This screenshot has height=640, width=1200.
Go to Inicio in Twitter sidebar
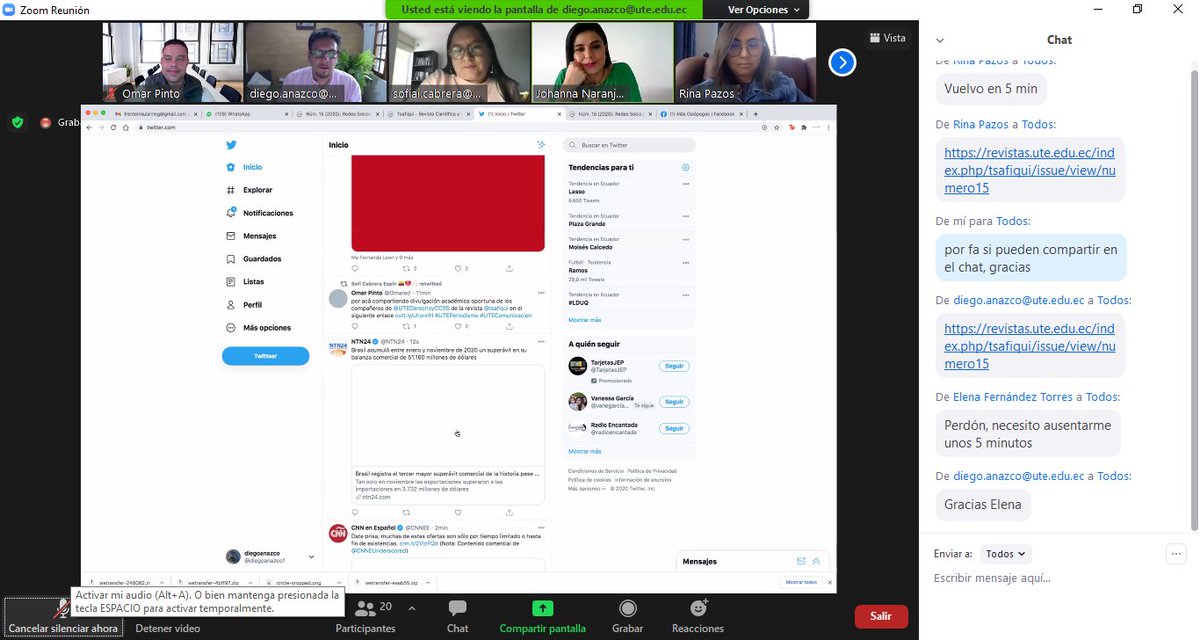[245, 167]
